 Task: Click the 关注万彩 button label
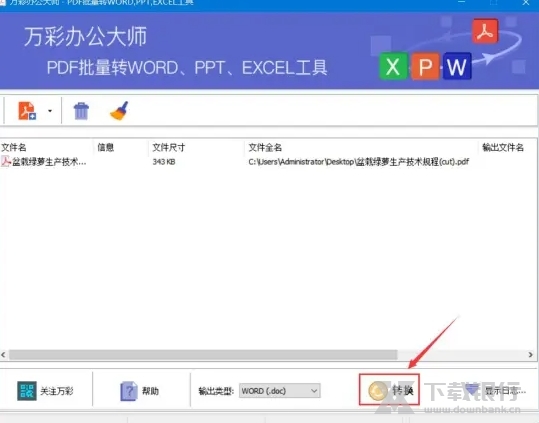(x=57, y=391)
